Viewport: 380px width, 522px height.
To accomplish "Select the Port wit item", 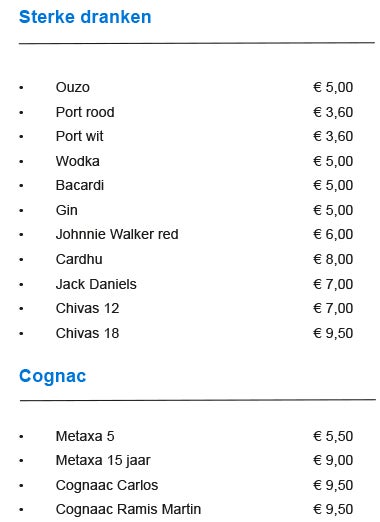I will click(x=79, y=136).
